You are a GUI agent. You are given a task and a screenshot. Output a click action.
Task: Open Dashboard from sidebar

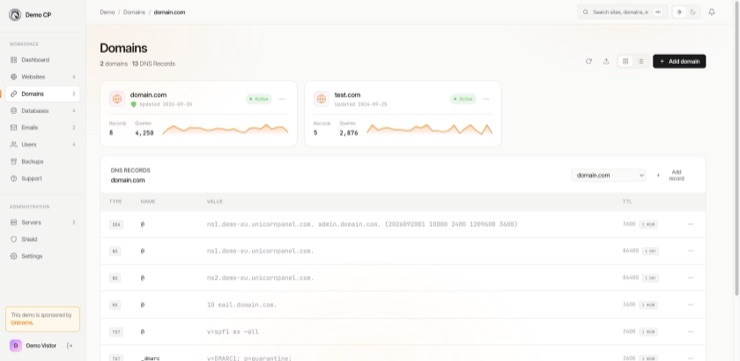coord(42,60)
